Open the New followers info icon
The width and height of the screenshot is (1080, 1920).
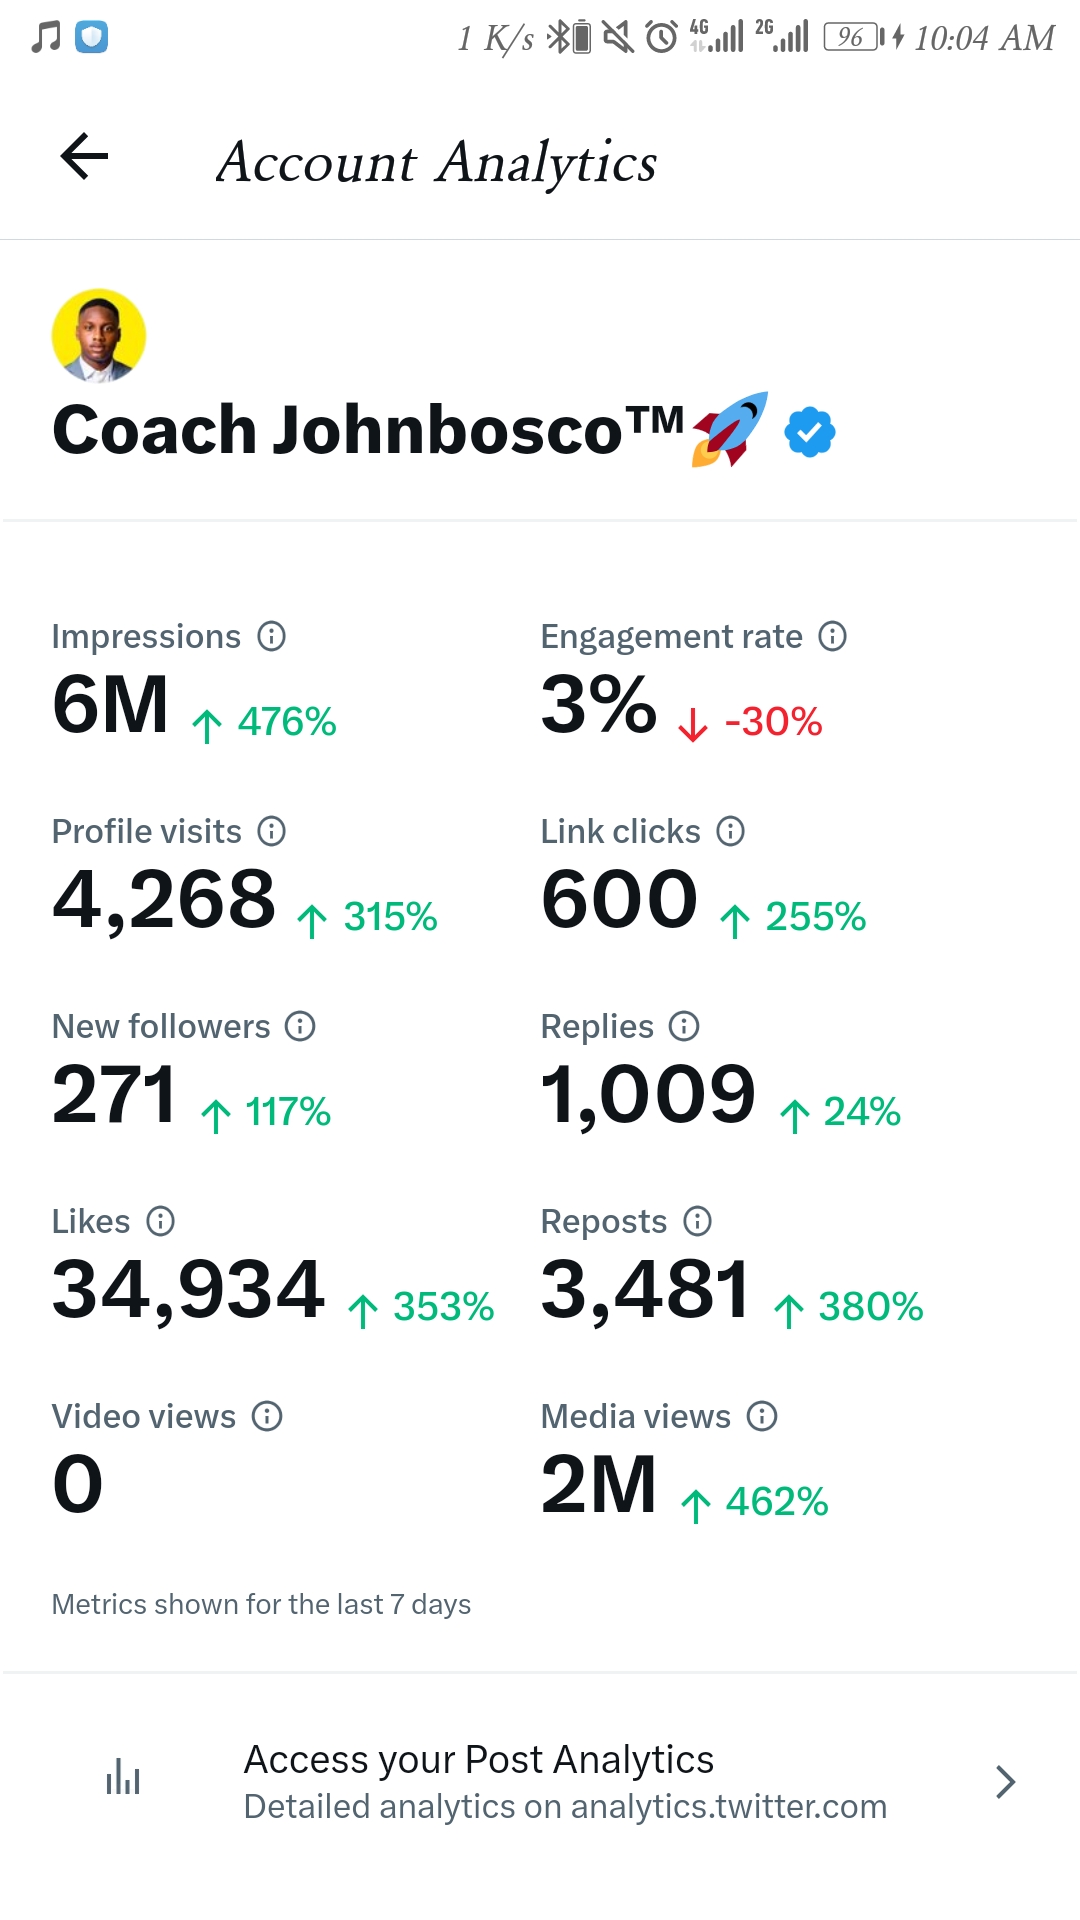[x=300, y=1026]
